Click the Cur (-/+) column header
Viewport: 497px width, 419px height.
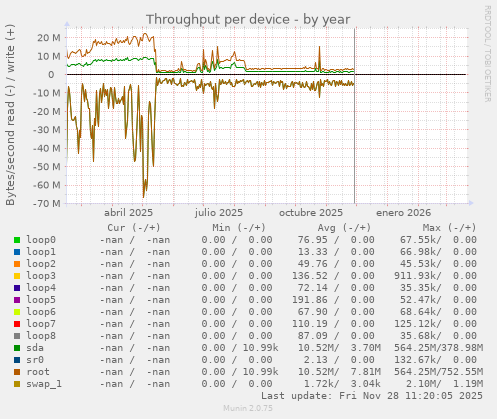[134, 228]
